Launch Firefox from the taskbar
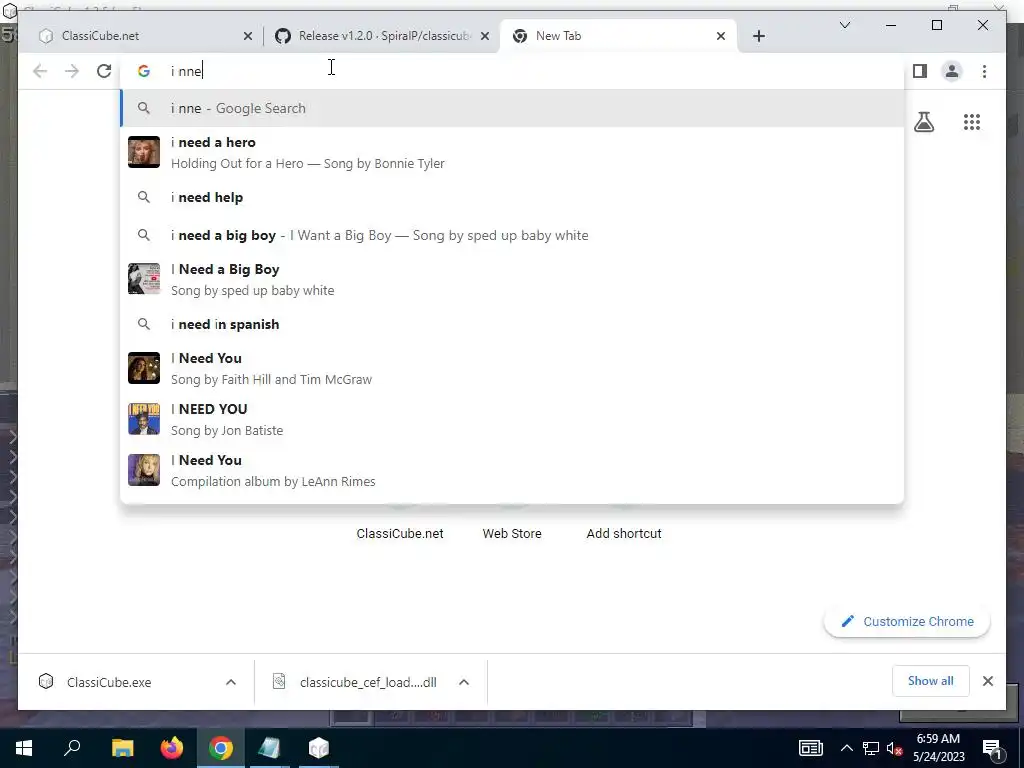Image resolution: width=1024 pixels, height=768 pixels. [x=172, y=748]
